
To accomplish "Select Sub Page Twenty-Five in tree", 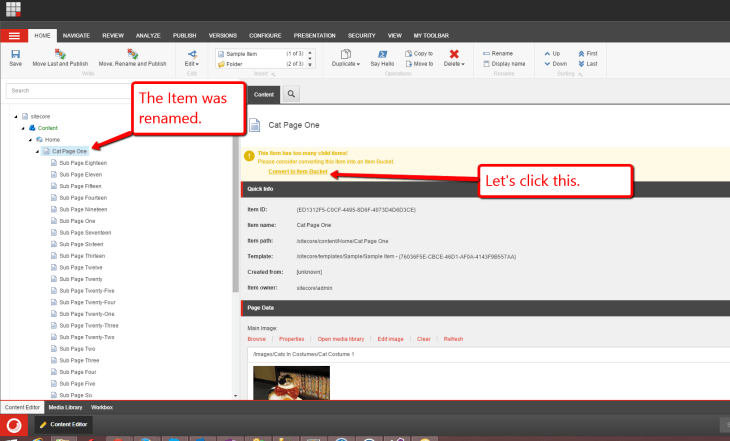I will coord(83,291).
